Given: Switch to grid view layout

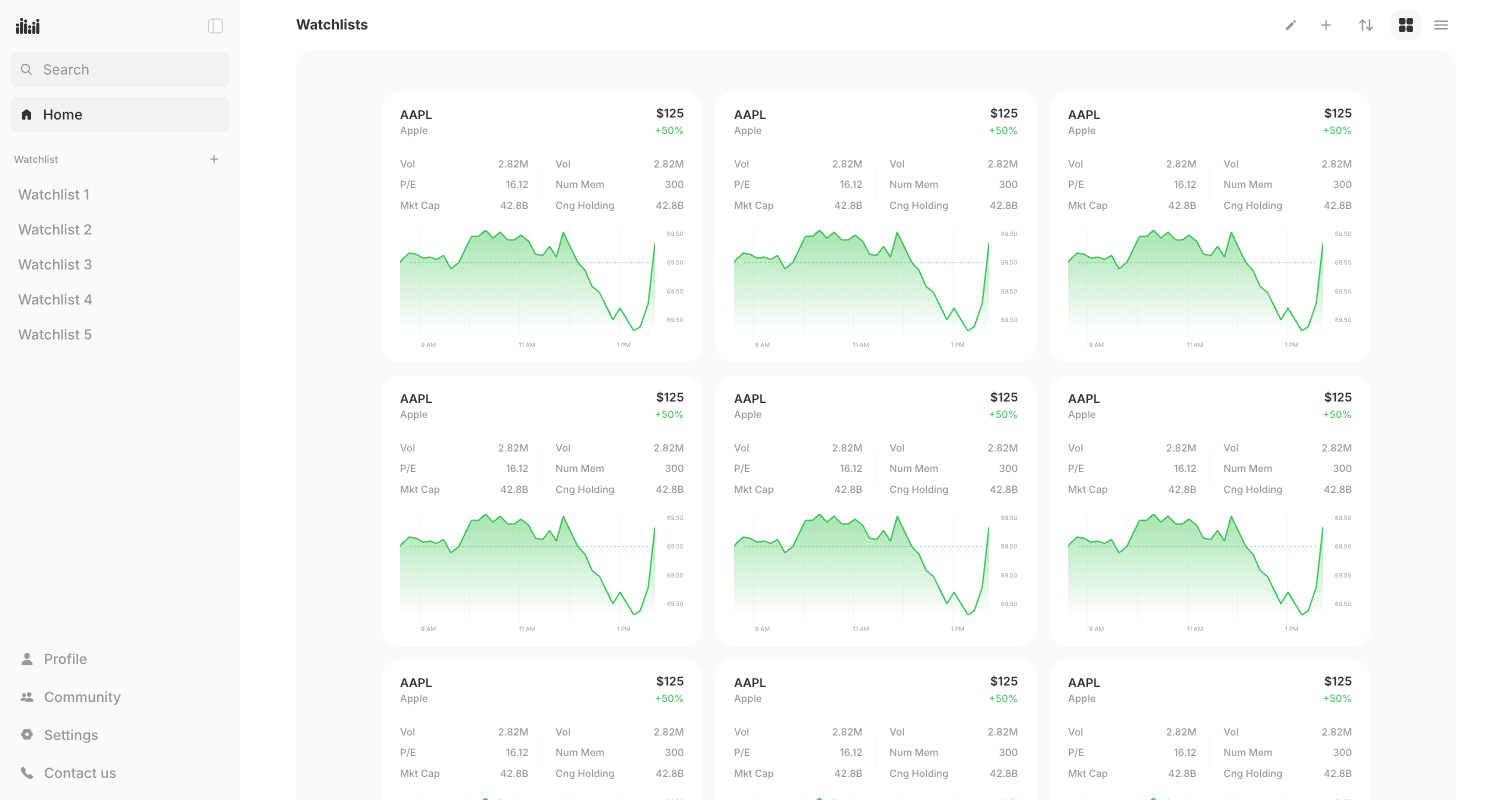Looking at the screenshot, I should pos(1406,25).
